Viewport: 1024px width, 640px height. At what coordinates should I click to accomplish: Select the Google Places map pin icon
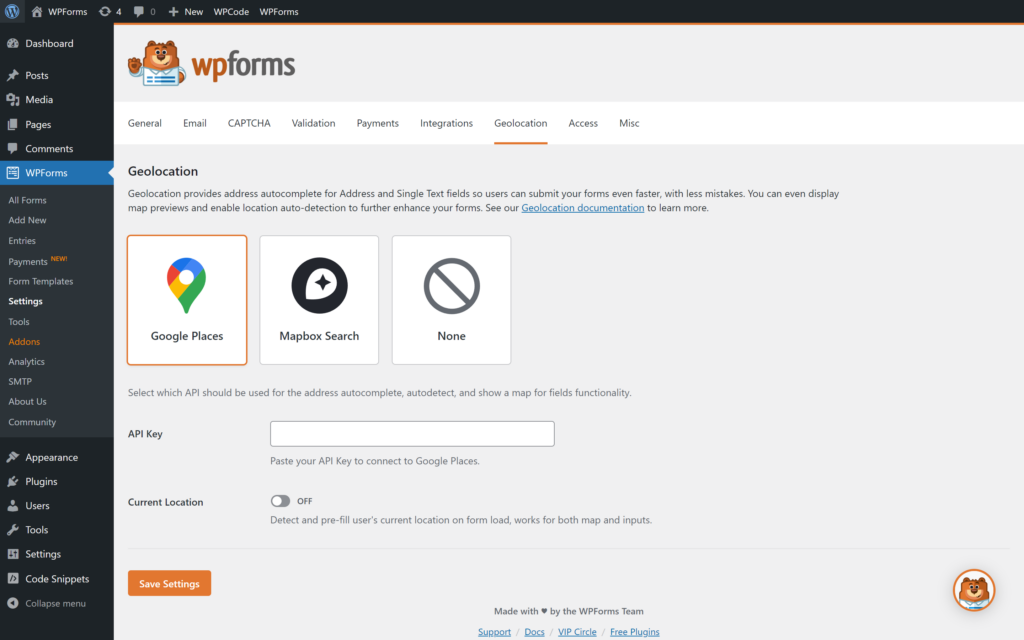tap(186, 284)
